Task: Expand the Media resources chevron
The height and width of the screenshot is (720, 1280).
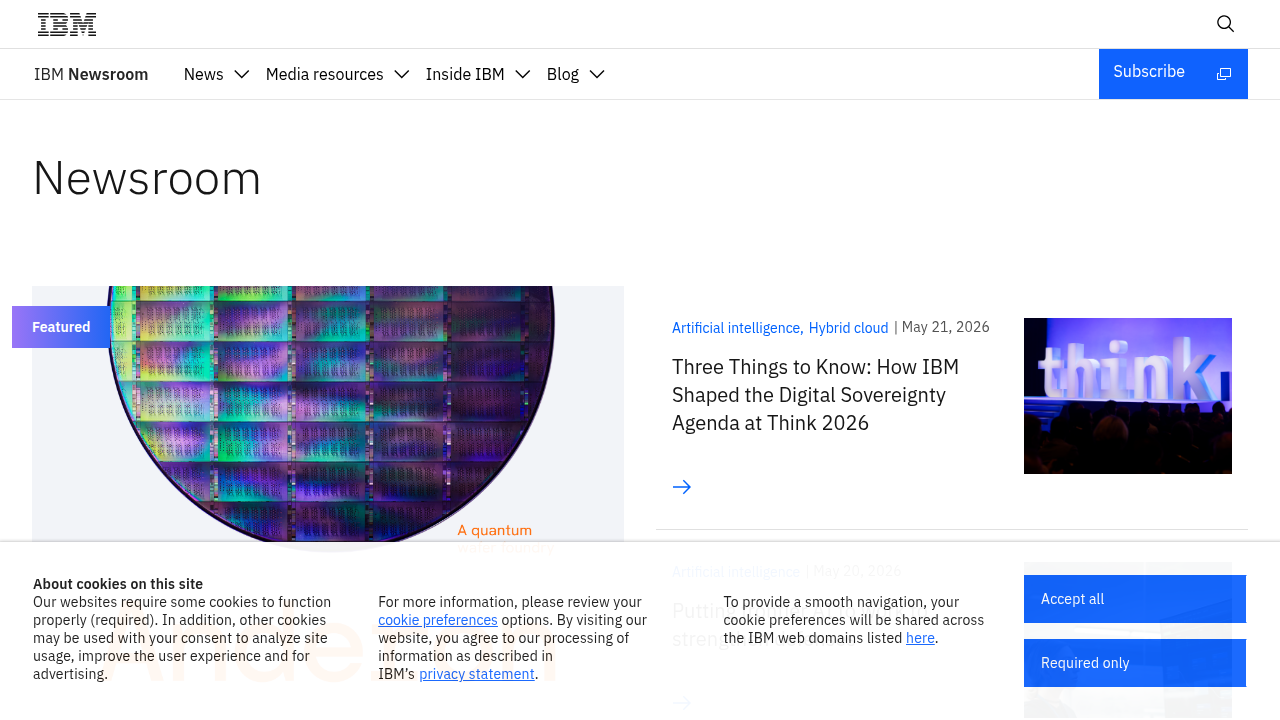Action: click(x=402, y=74)
